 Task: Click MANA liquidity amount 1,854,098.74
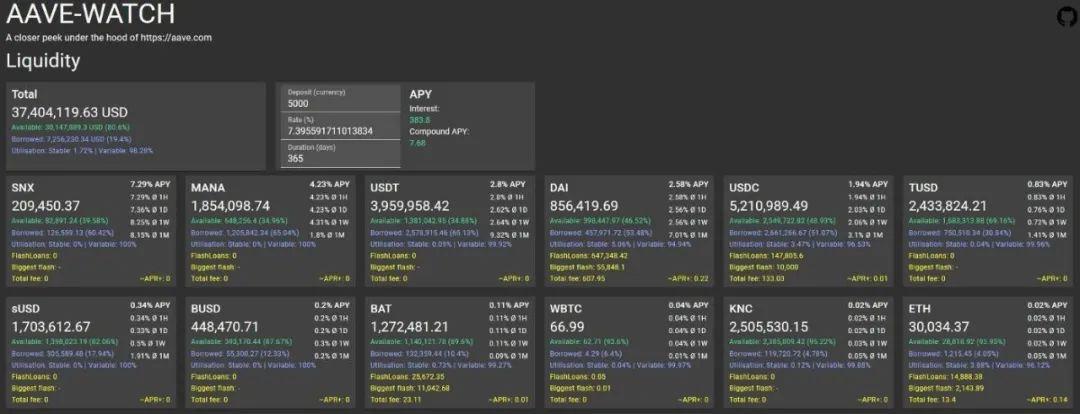[x=231, y=205]
